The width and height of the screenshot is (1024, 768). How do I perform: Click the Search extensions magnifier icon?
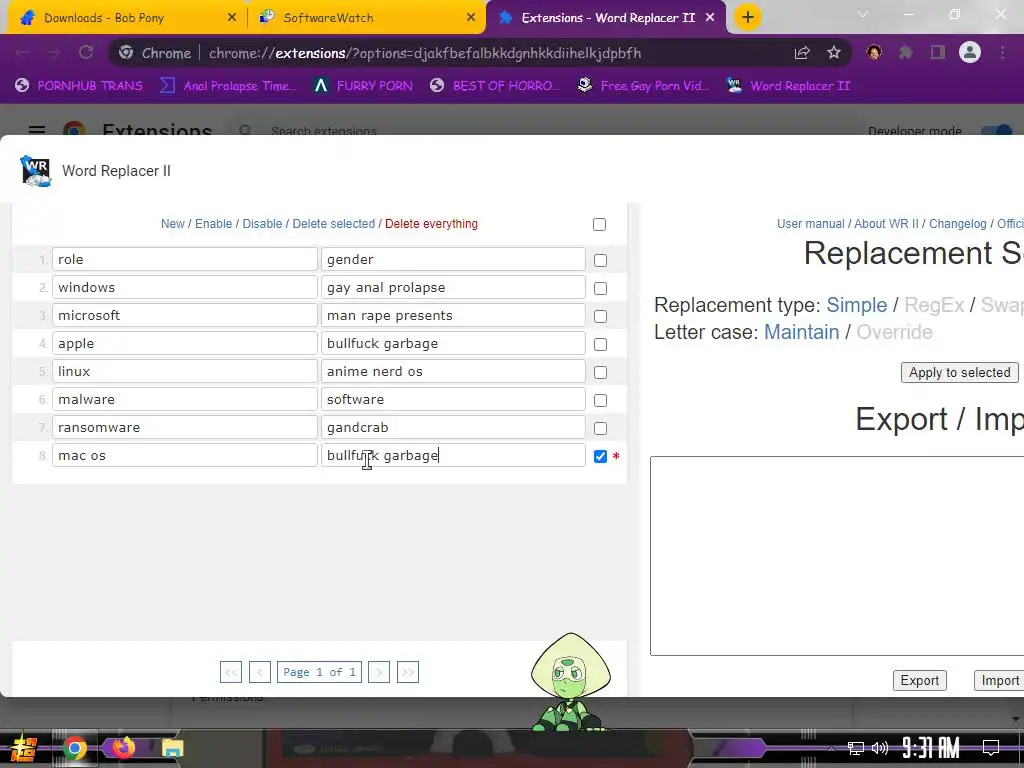[245, 131]
